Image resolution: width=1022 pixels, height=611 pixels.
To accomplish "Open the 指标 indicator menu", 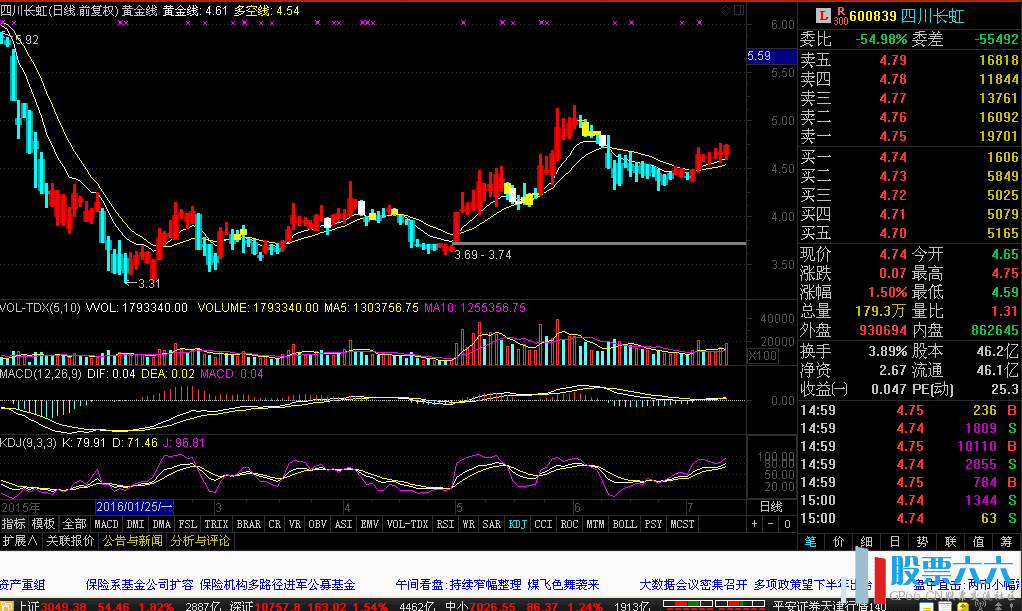I will click(x=14, y=524).
